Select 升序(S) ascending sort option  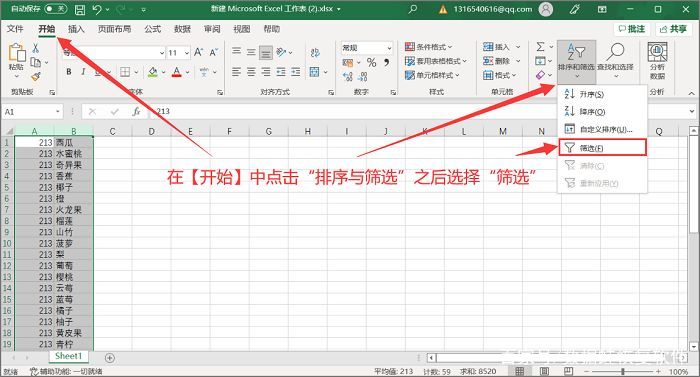602,94
